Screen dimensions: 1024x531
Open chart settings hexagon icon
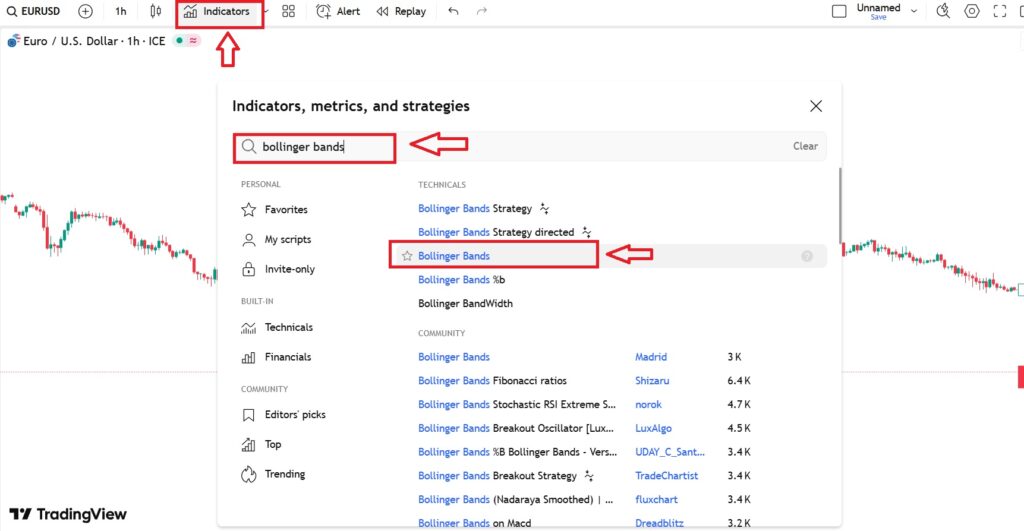click(x=971, y=12)
